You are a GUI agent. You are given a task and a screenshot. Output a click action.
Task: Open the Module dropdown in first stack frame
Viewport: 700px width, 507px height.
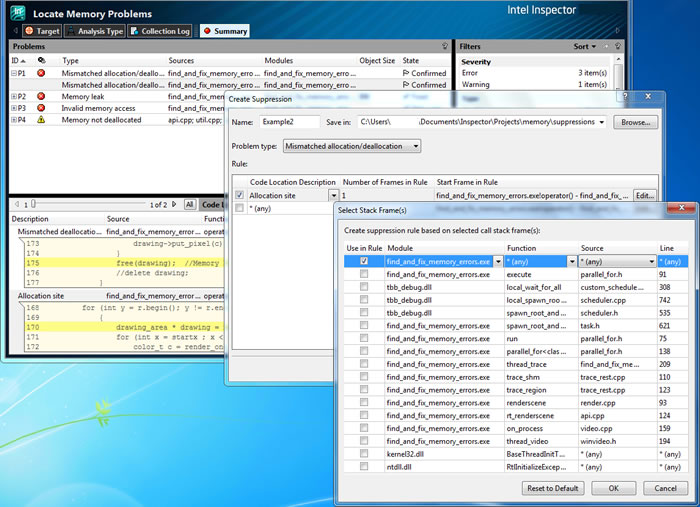point(498,261)
